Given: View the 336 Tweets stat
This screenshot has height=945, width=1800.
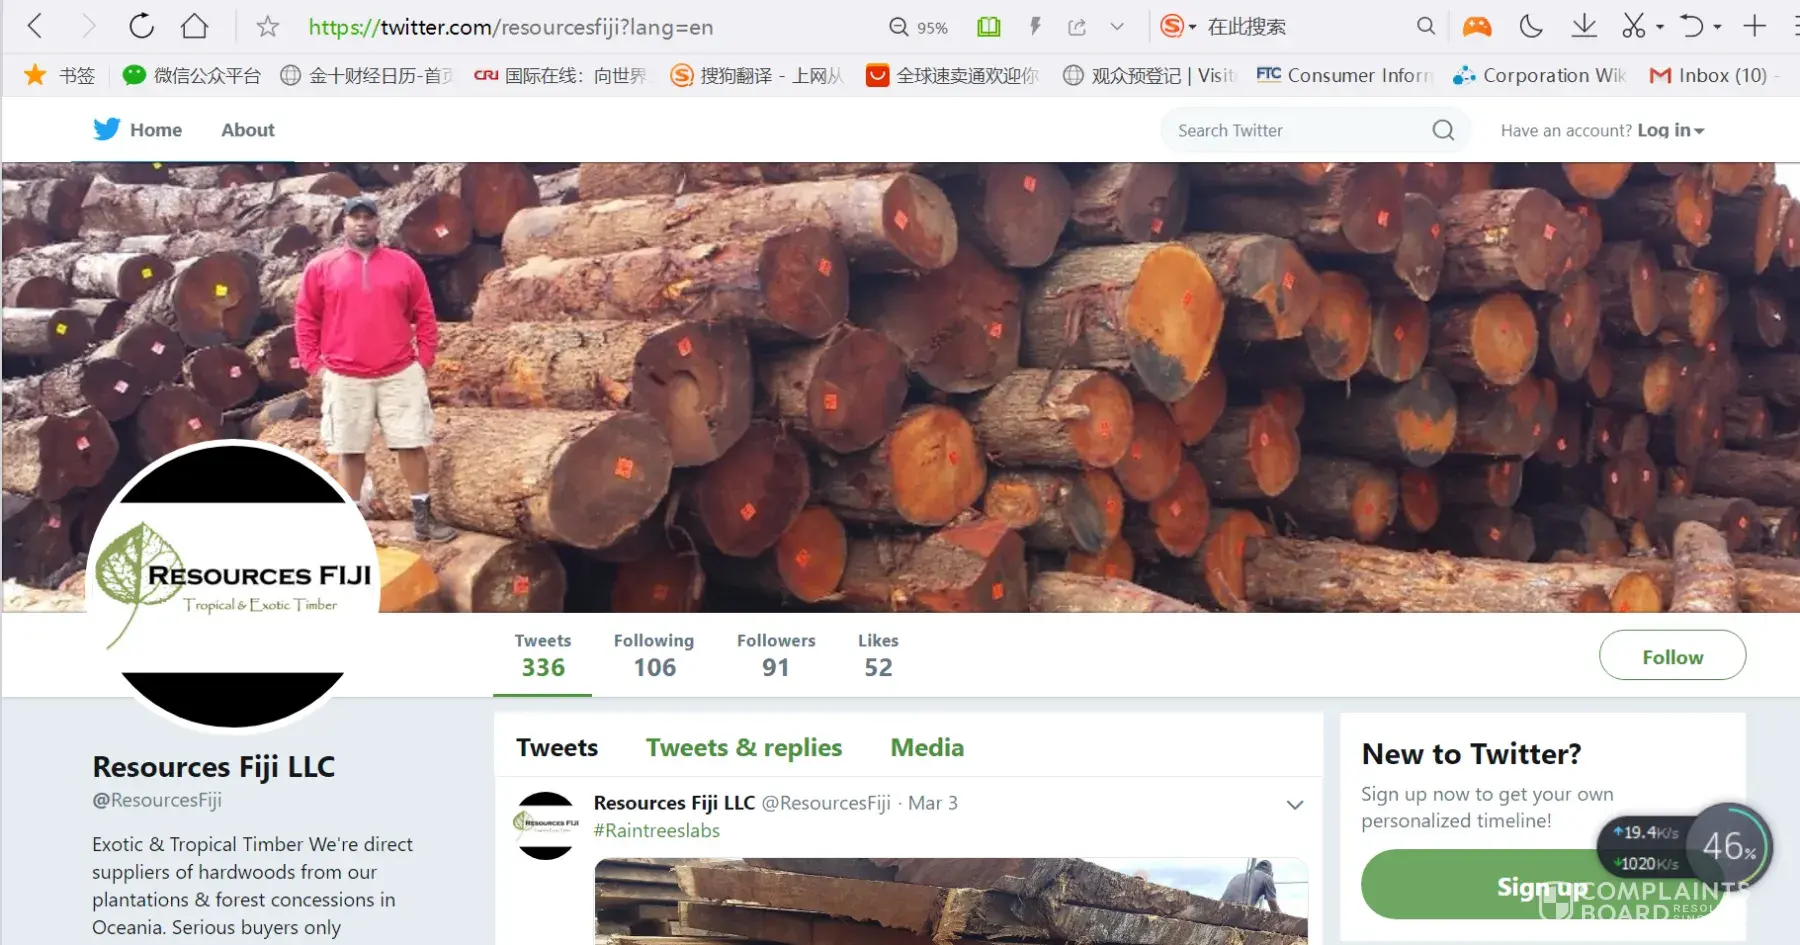Looking at the screenshot, I should (543, 656).
